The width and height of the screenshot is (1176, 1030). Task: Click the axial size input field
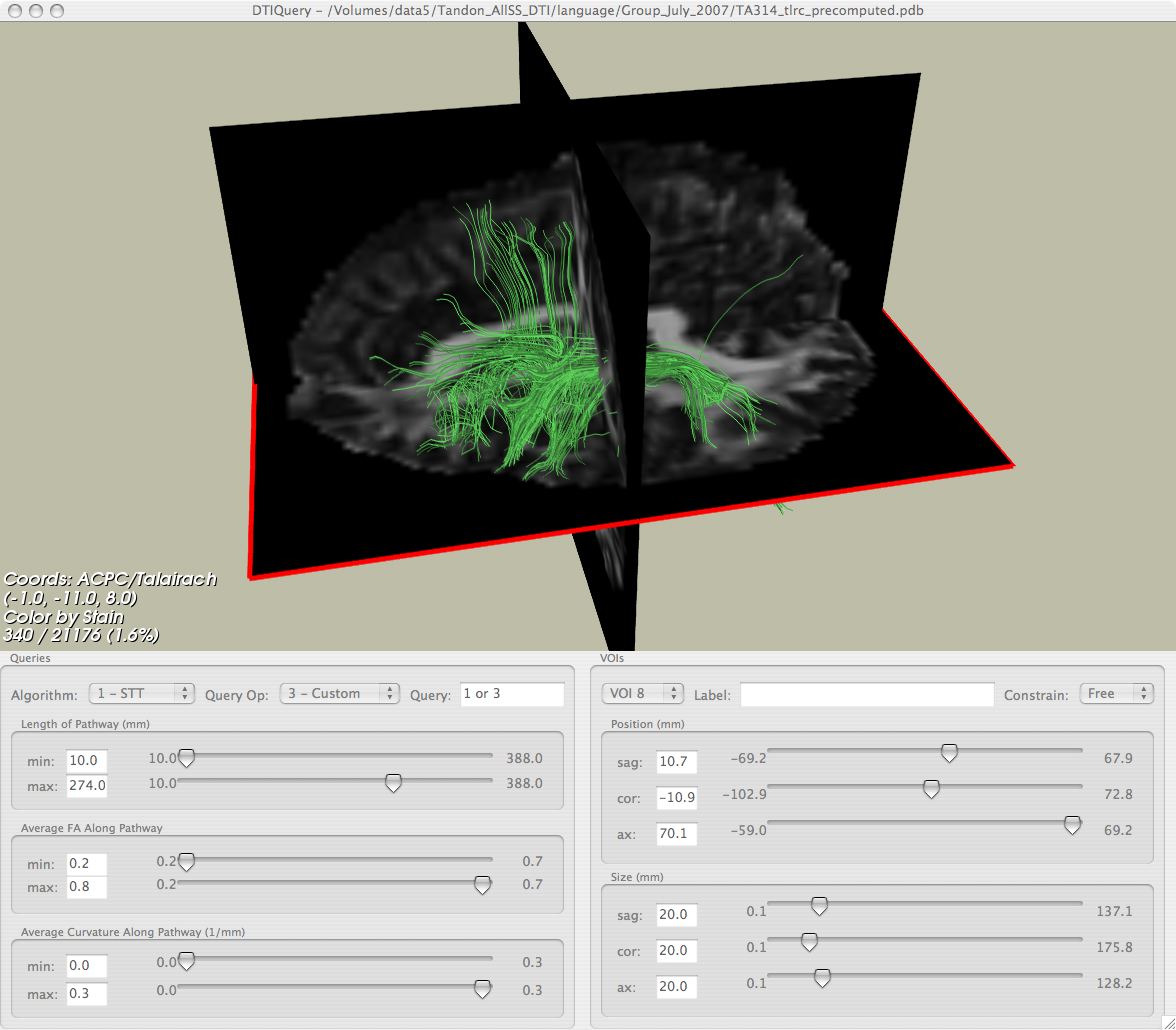pyautogui.click(x=676, y=986)
